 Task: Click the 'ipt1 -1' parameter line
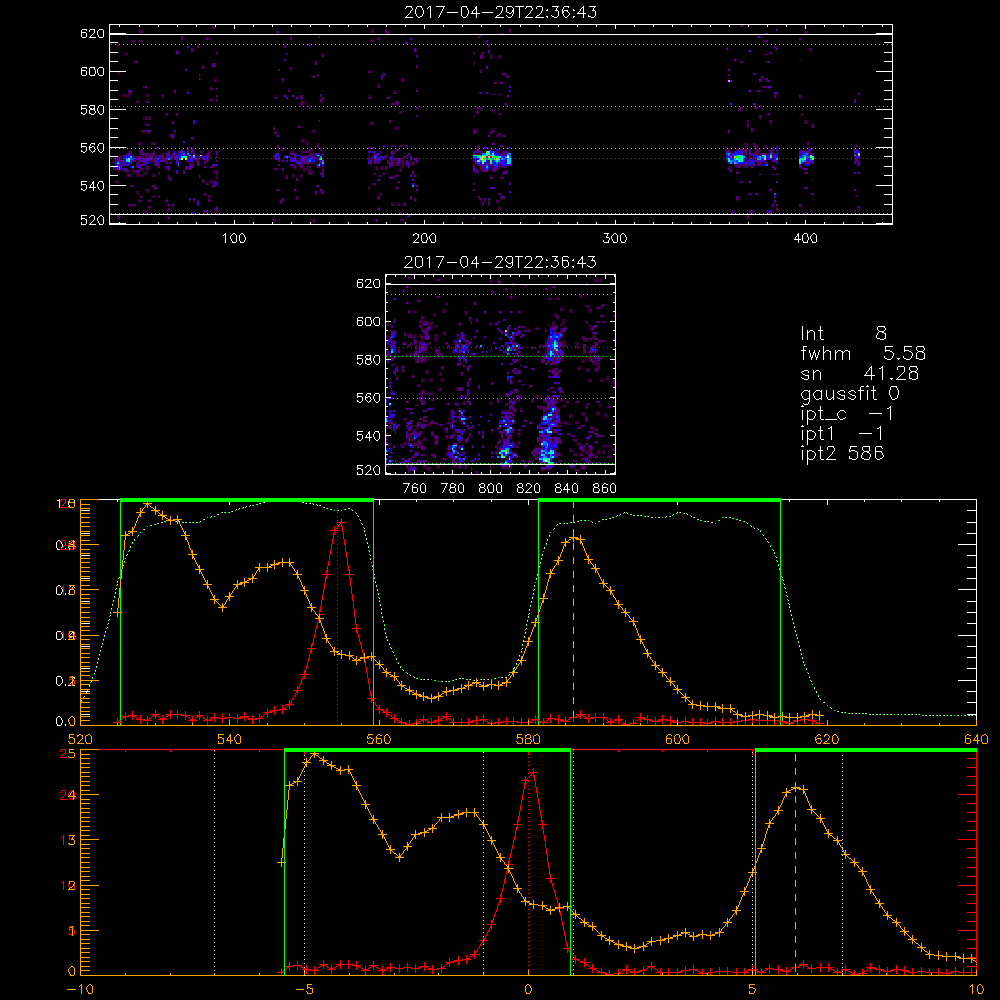pyautogui.click(x=842, y=434)
